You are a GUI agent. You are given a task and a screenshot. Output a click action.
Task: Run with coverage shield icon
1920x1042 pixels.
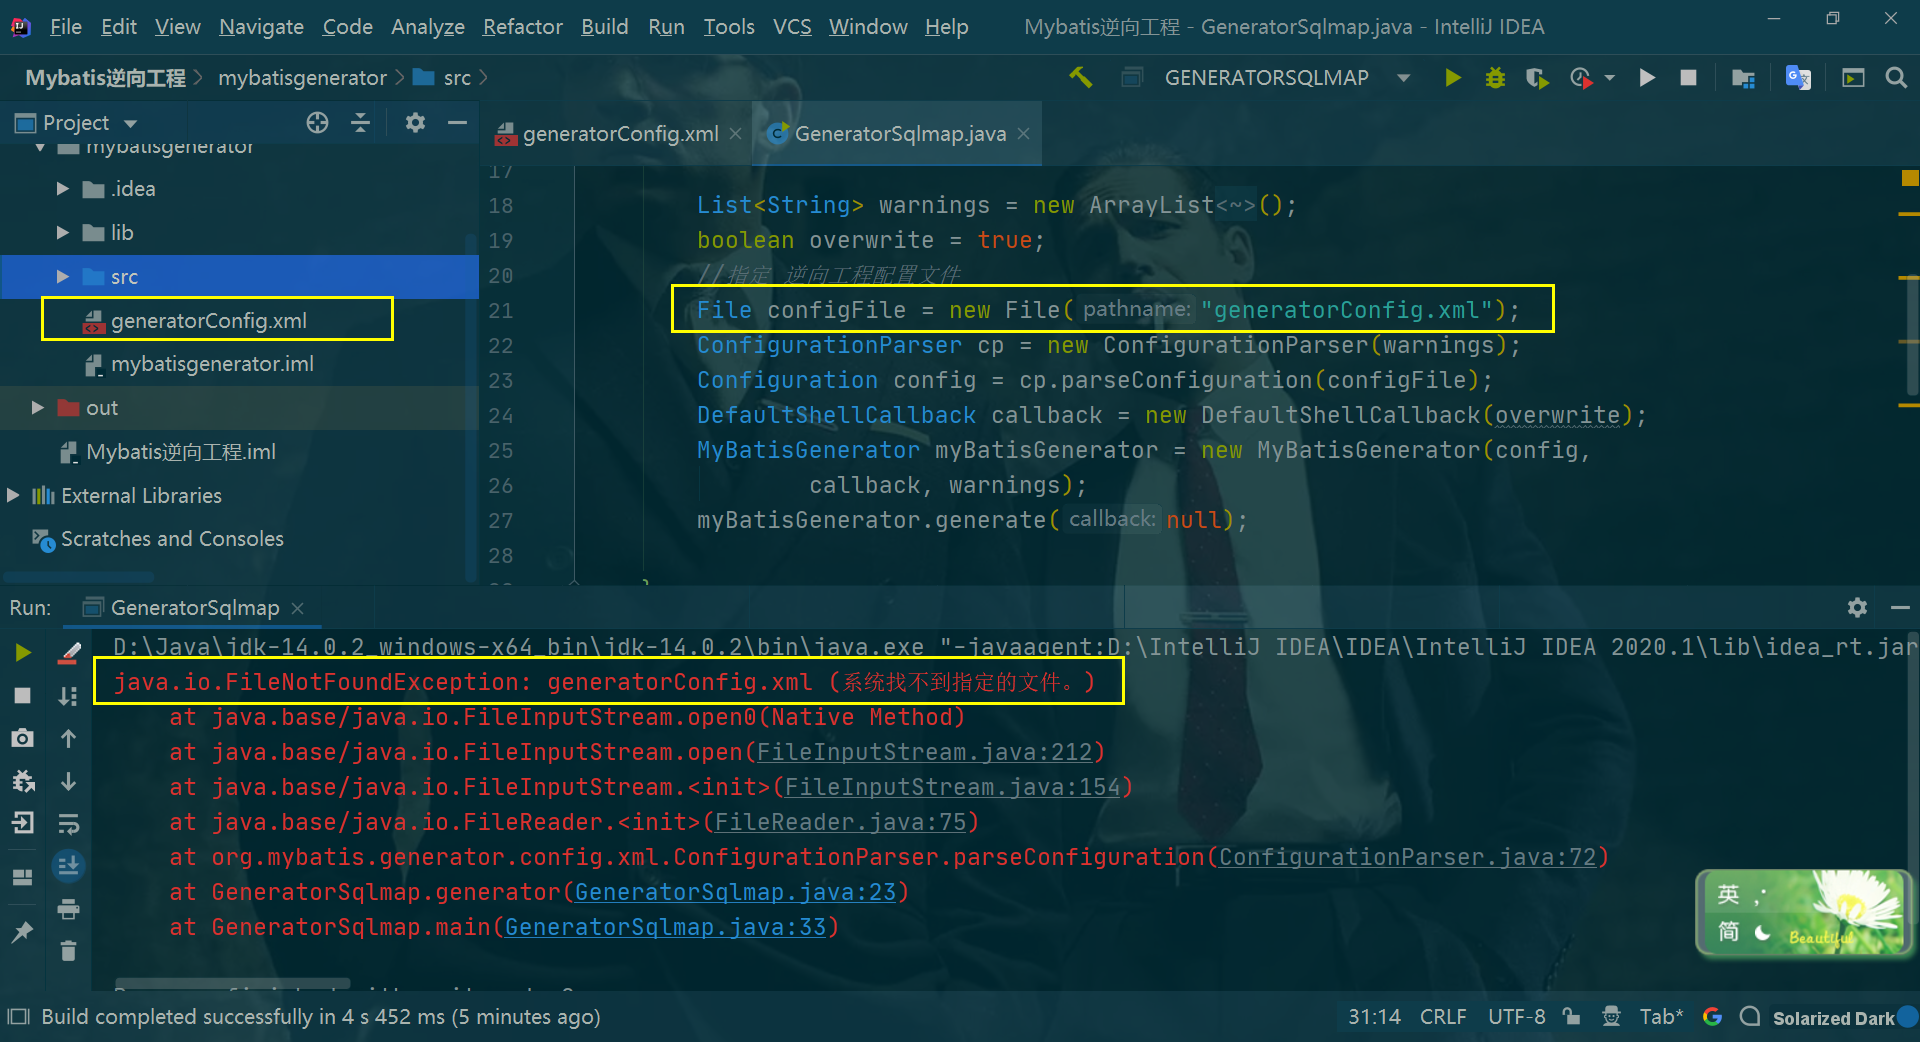(1537, 78)
